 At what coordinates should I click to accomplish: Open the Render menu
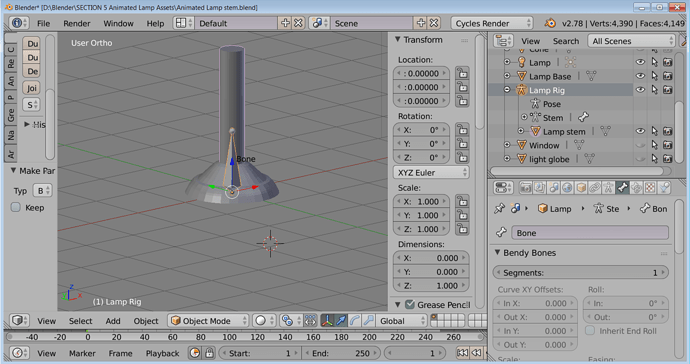click(x=77, y=23)
